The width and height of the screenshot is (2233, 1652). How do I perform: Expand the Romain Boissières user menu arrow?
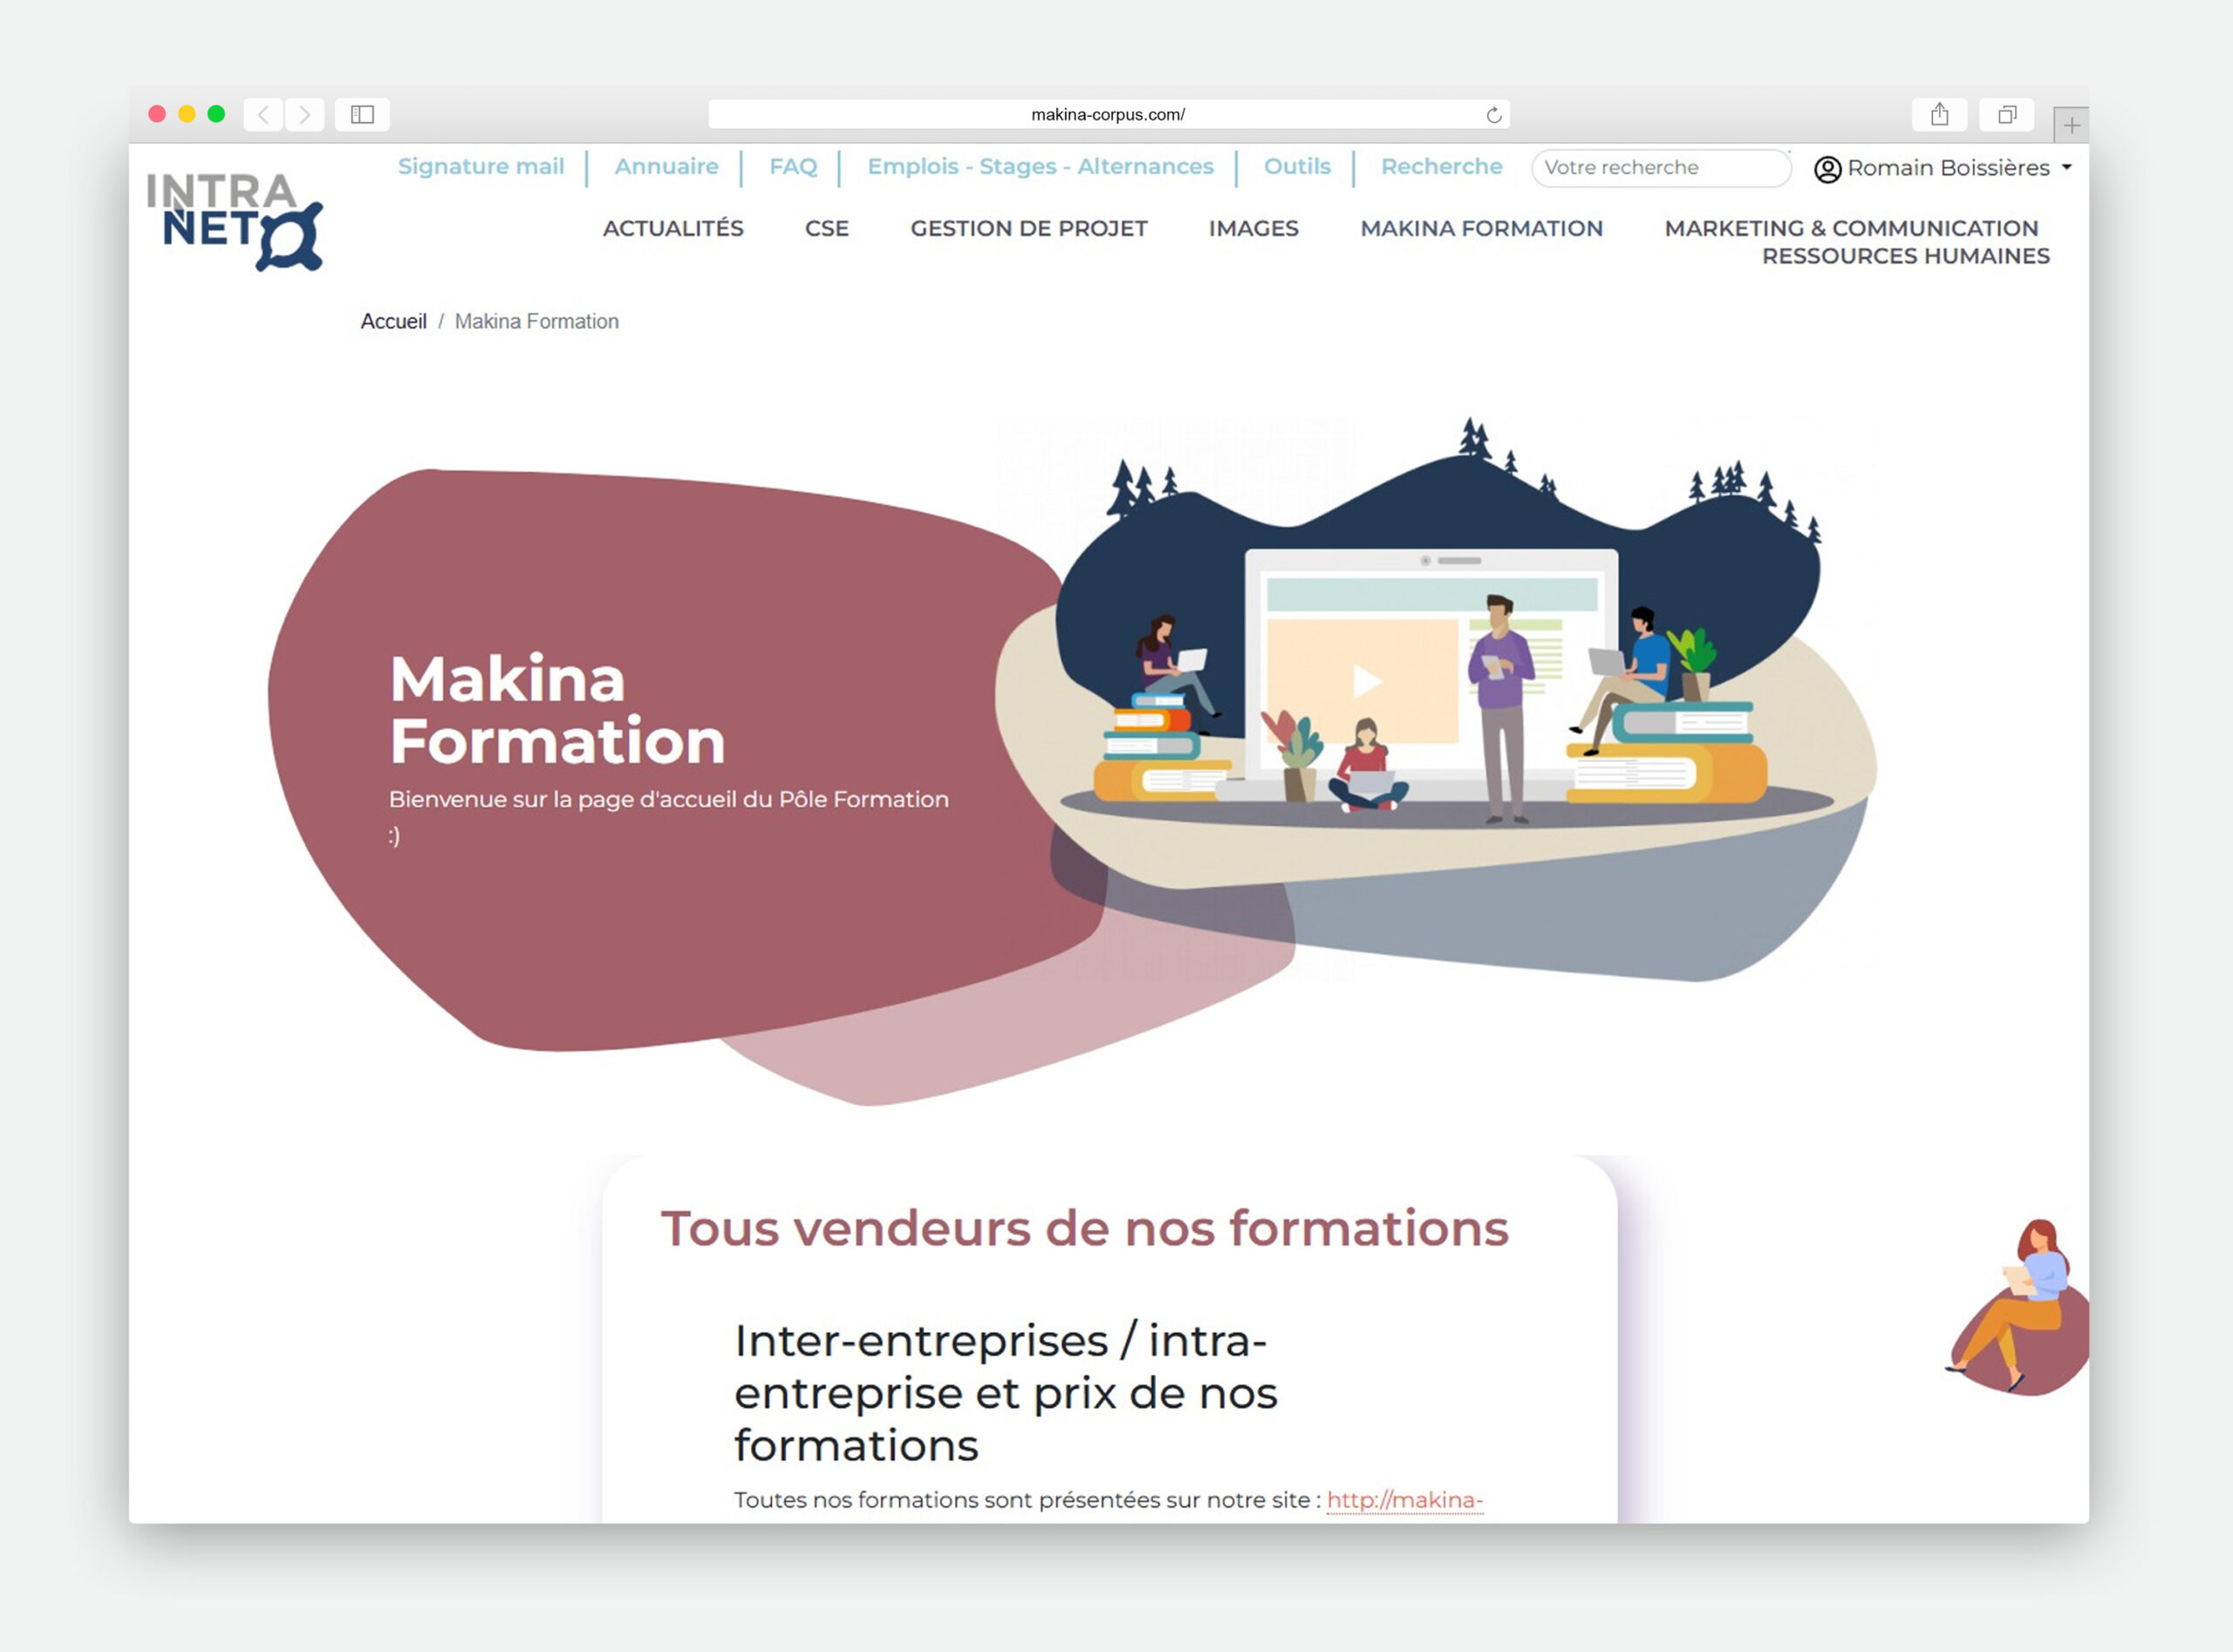pyautogui.click(x=2066, y=167)
